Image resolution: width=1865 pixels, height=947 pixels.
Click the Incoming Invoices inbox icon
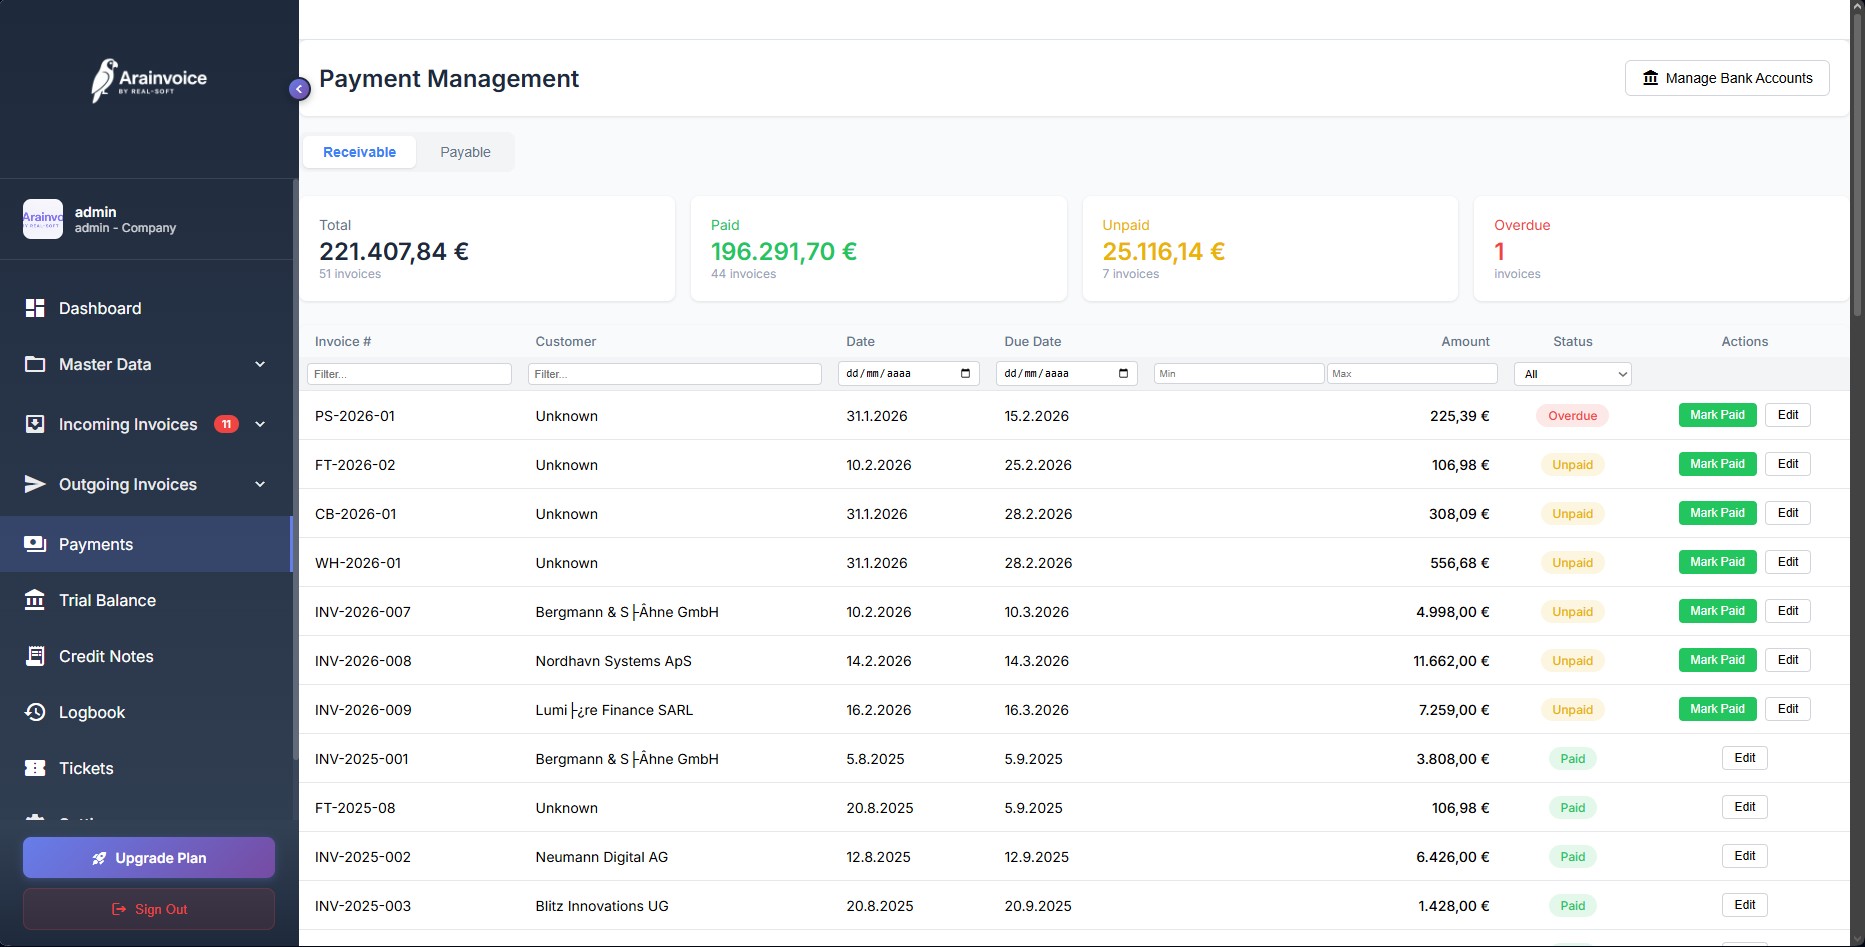click(x=35, y=424)
